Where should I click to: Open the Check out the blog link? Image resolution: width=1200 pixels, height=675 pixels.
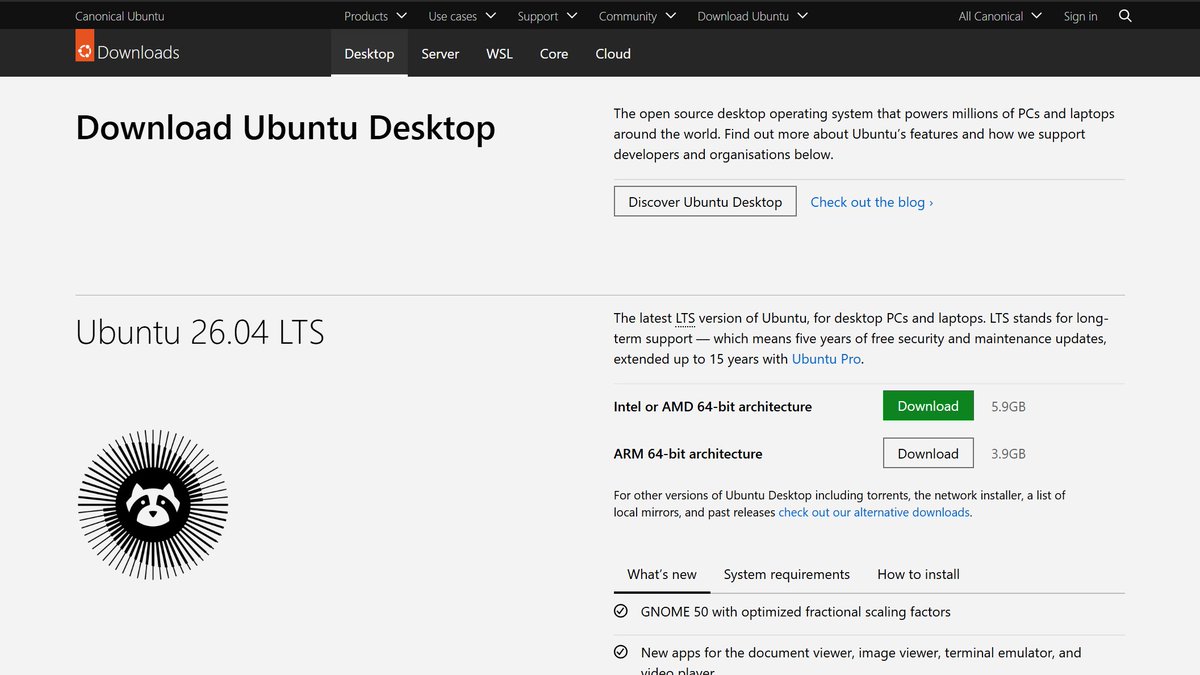point(871,202)
